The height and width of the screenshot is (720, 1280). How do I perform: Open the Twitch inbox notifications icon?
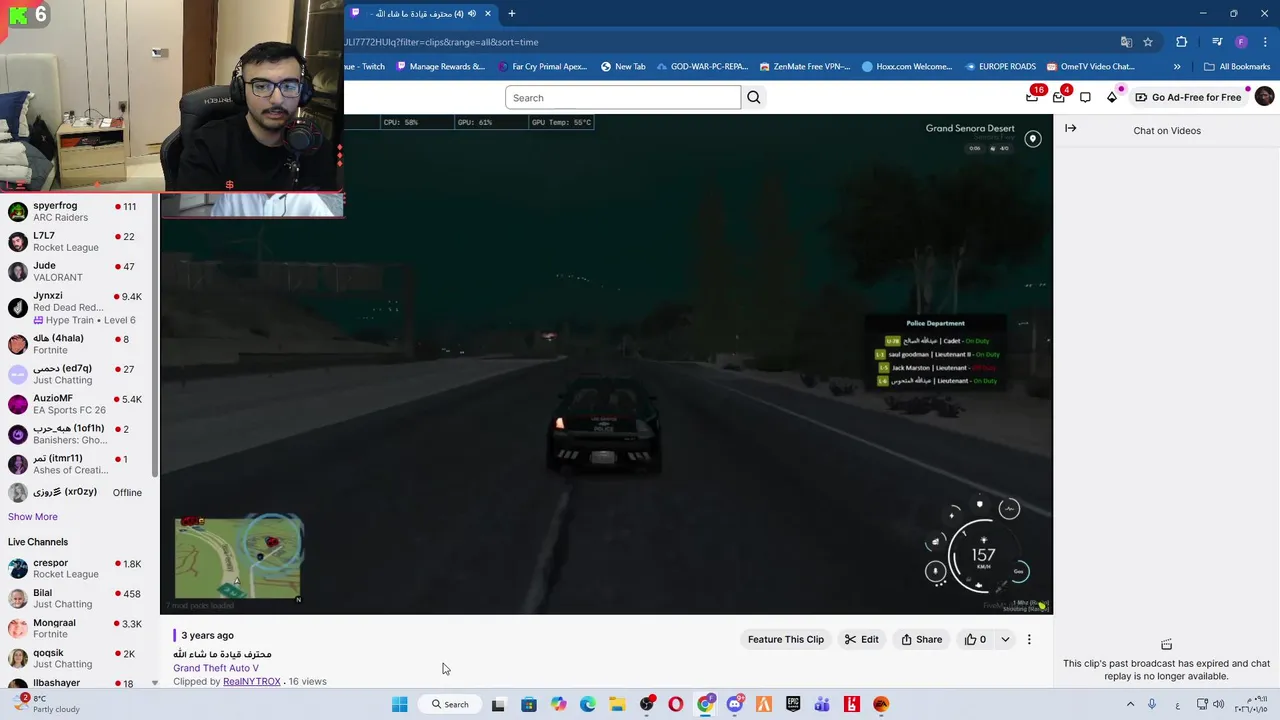tap(1059, 97)
